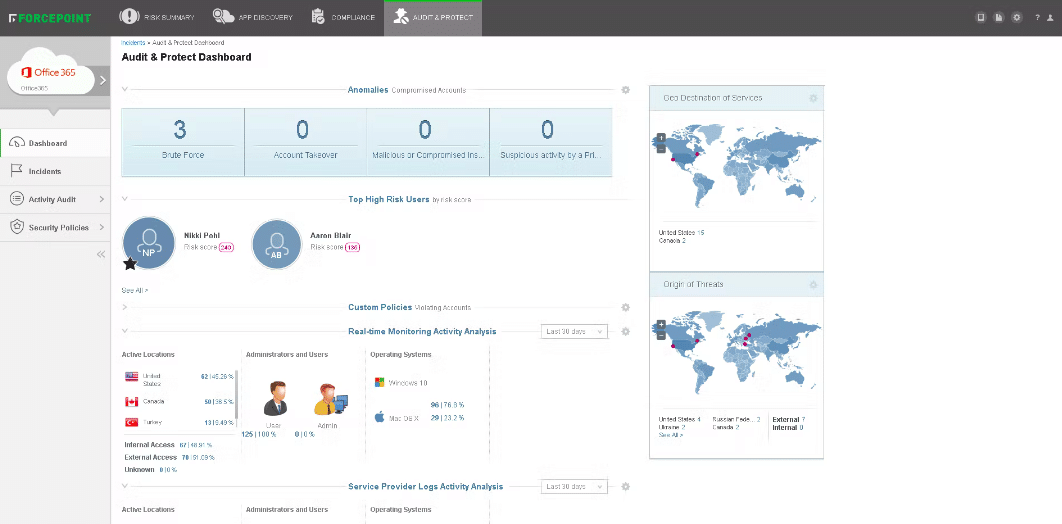Viewport: 1062px width, 524px height.
Task: Click Nikki Pohl's risk score 240
Action: (226, 248)
